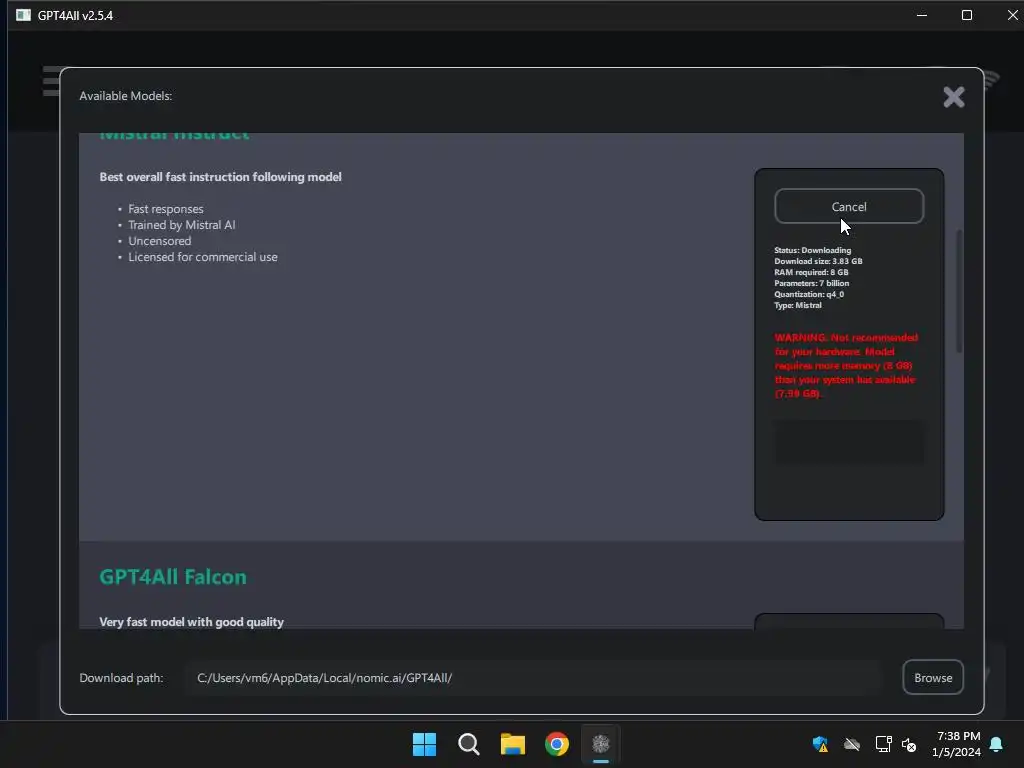Launch File Explorer from the taskbar
The image size is (1024, 768).
point(513,744)
